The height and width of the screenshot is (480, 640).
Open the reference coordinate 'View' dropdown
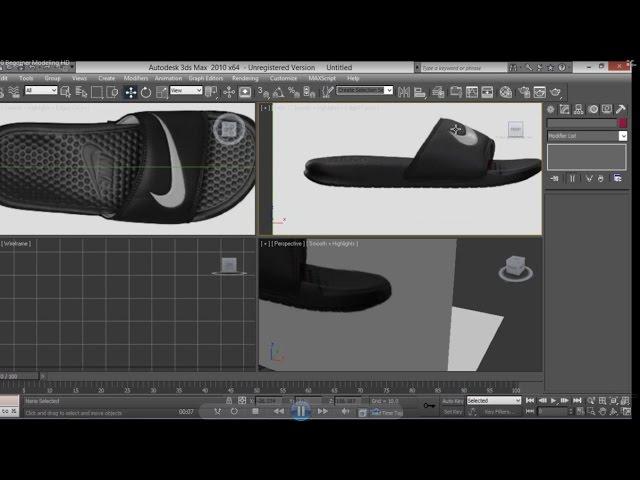(x=186, y=90)
